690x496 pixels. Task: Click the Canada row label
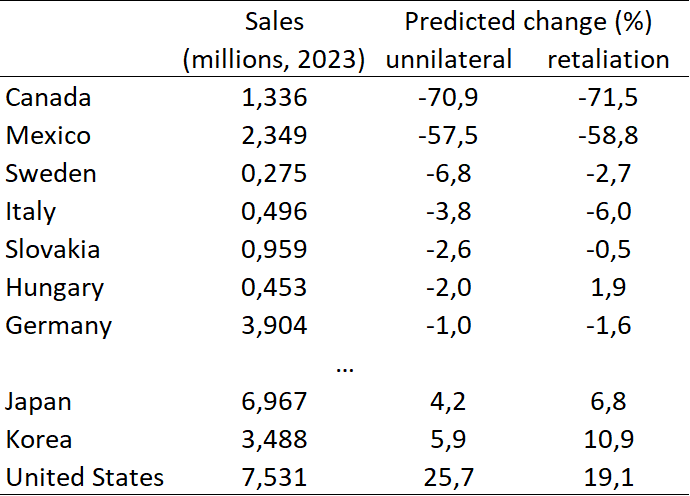coord(48,97)
